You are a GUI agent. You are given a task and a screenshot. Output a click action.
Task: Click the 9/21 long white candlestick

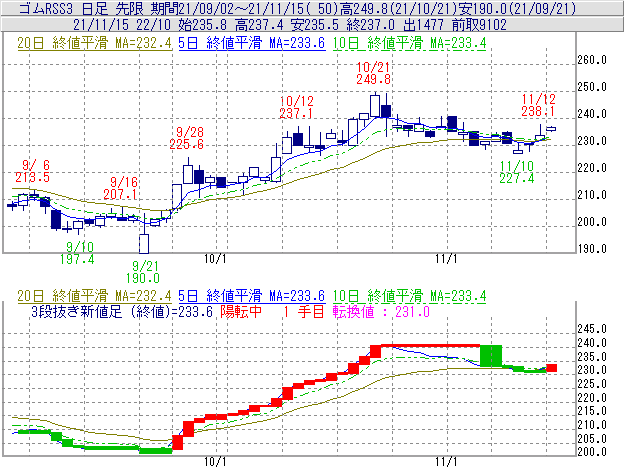144,243
